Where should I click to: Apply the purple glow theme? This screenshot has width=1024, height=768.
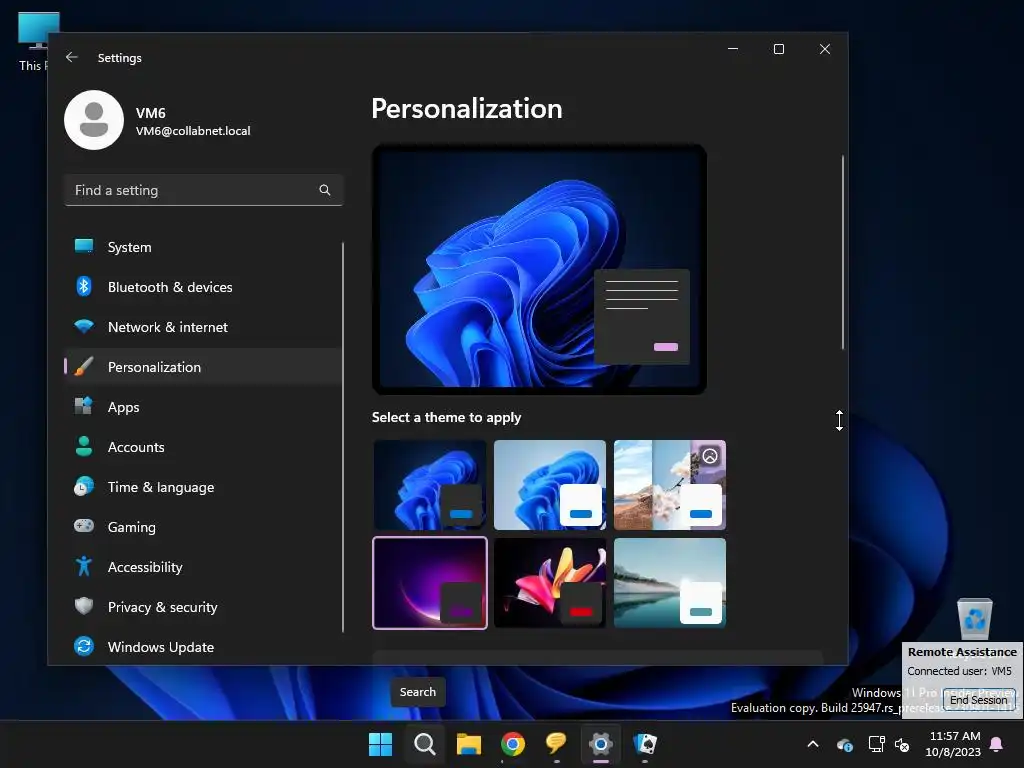430,583
